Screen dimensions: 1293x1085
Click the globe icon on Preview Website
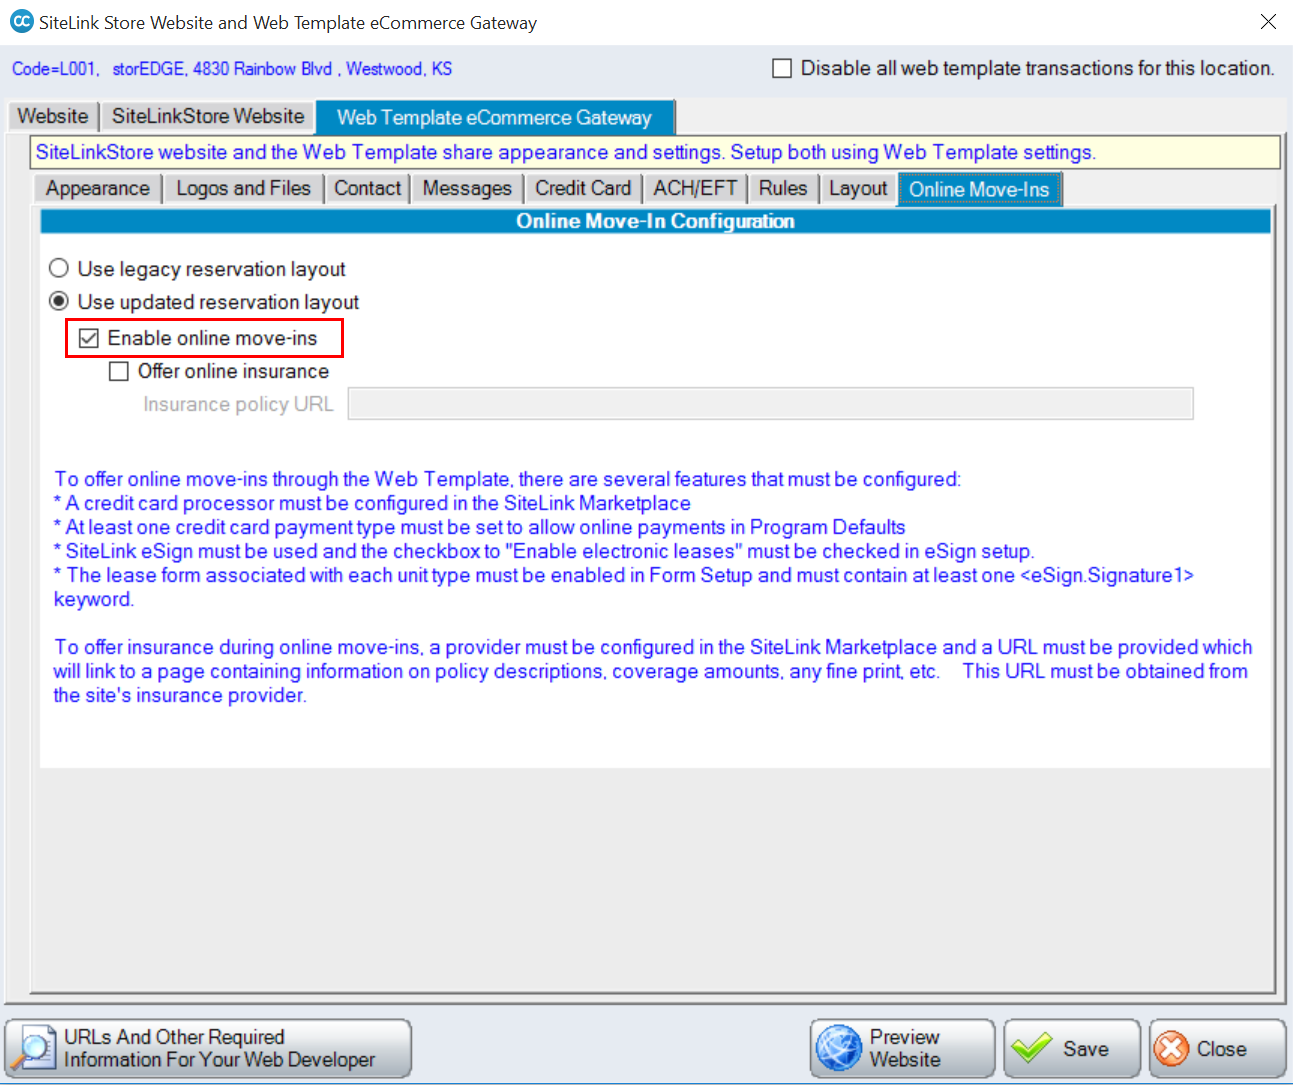838,1048
